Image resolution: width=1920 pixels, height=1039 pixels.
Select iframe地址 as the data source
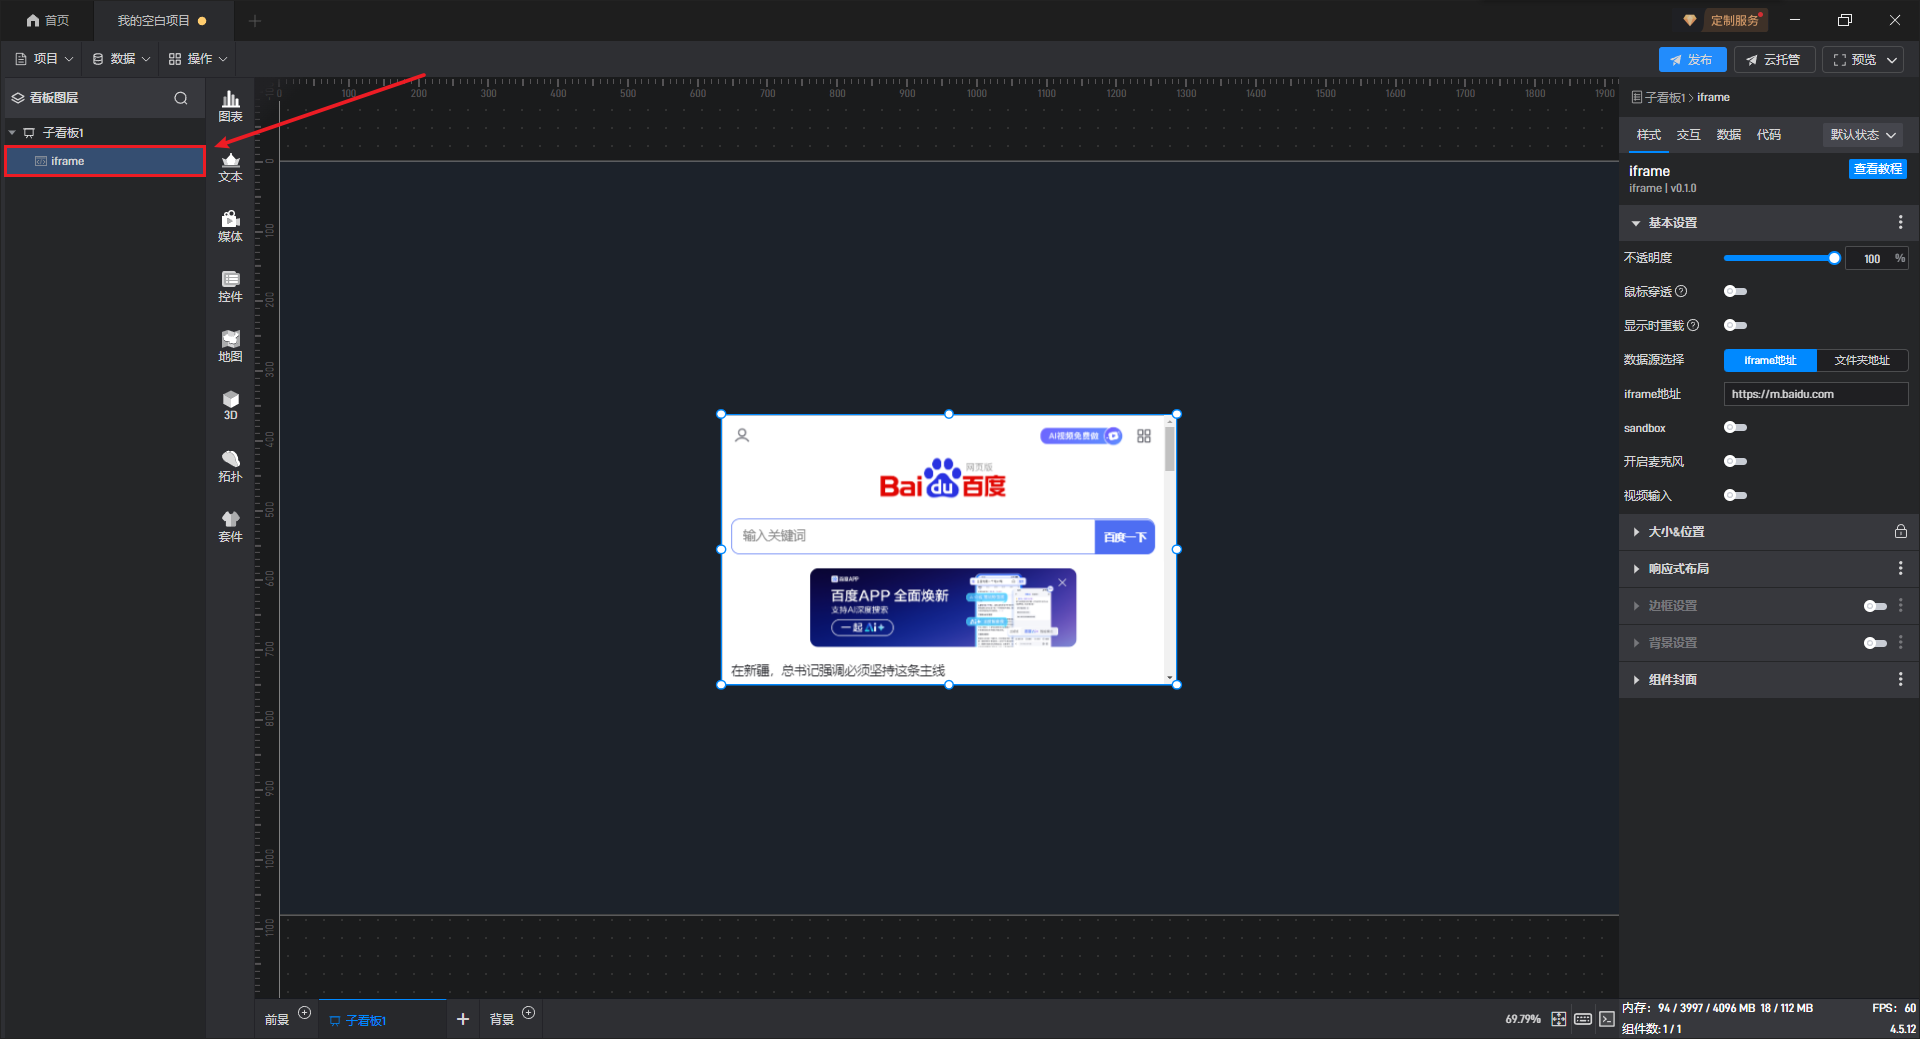tap(1770, 360)
